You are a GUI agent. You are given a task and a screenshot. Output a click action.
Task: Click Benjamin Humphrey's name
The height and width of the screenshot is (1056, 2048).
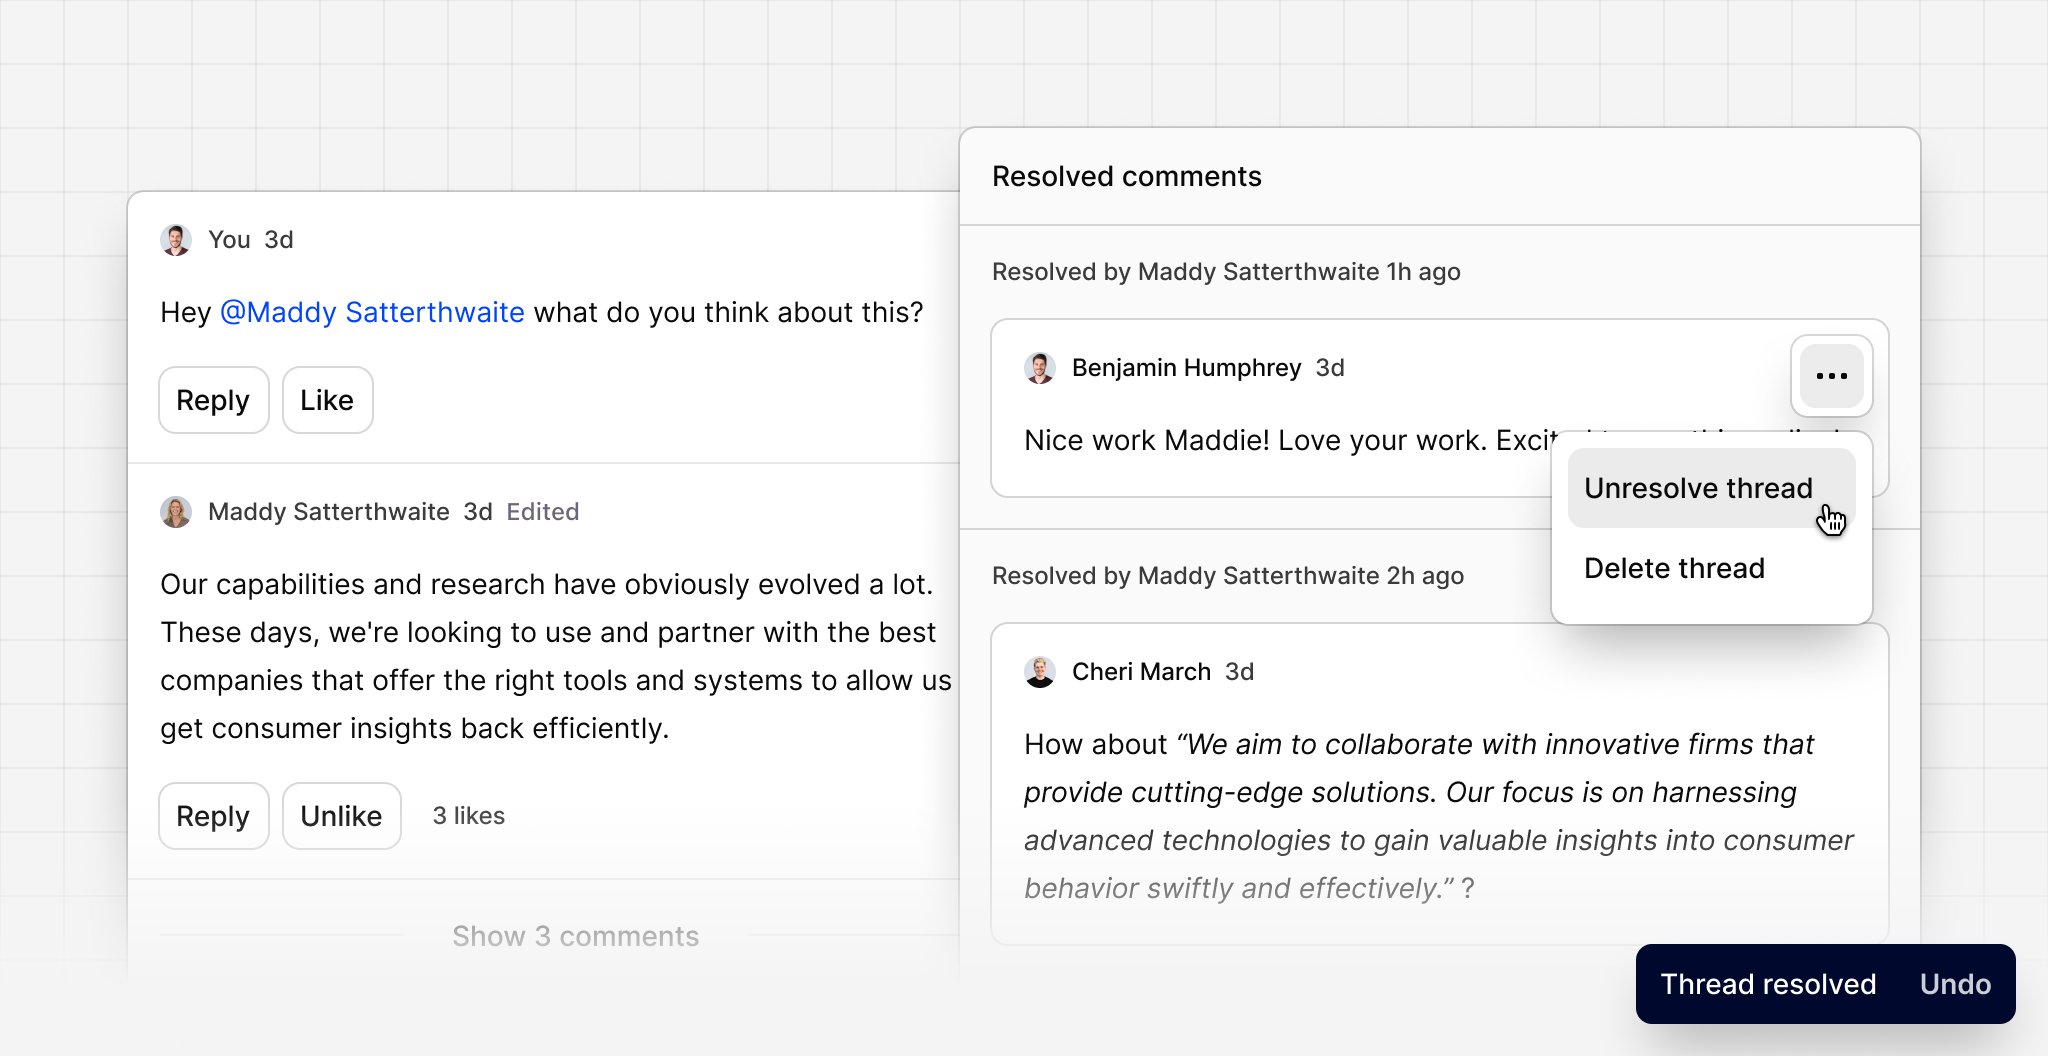(x=1187, y=367)
